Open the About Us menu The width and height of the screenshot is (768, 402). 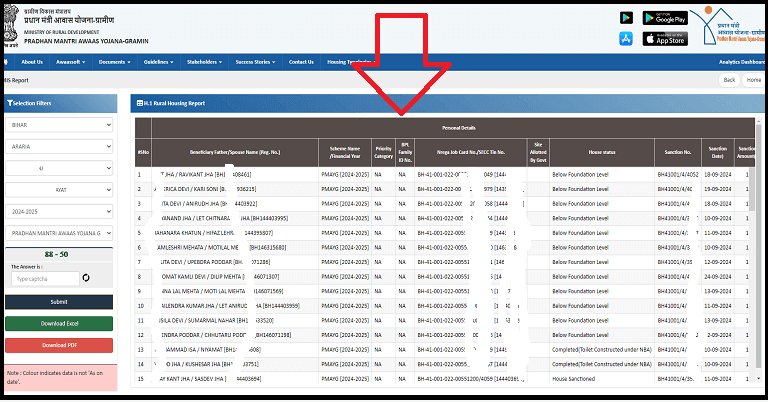point(32,62)
